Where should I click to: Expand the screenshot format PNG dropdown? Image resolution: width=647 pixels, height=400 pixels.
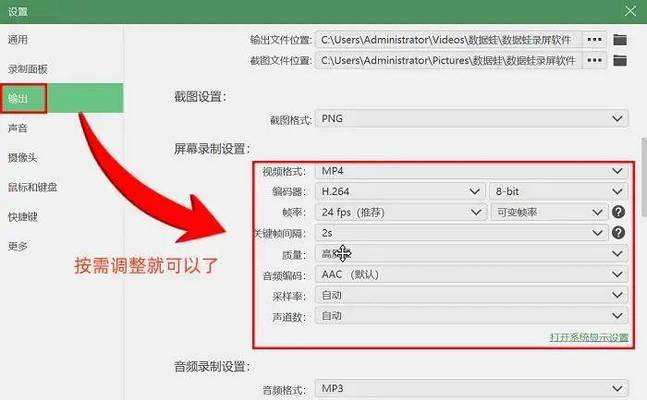point(472,118)
